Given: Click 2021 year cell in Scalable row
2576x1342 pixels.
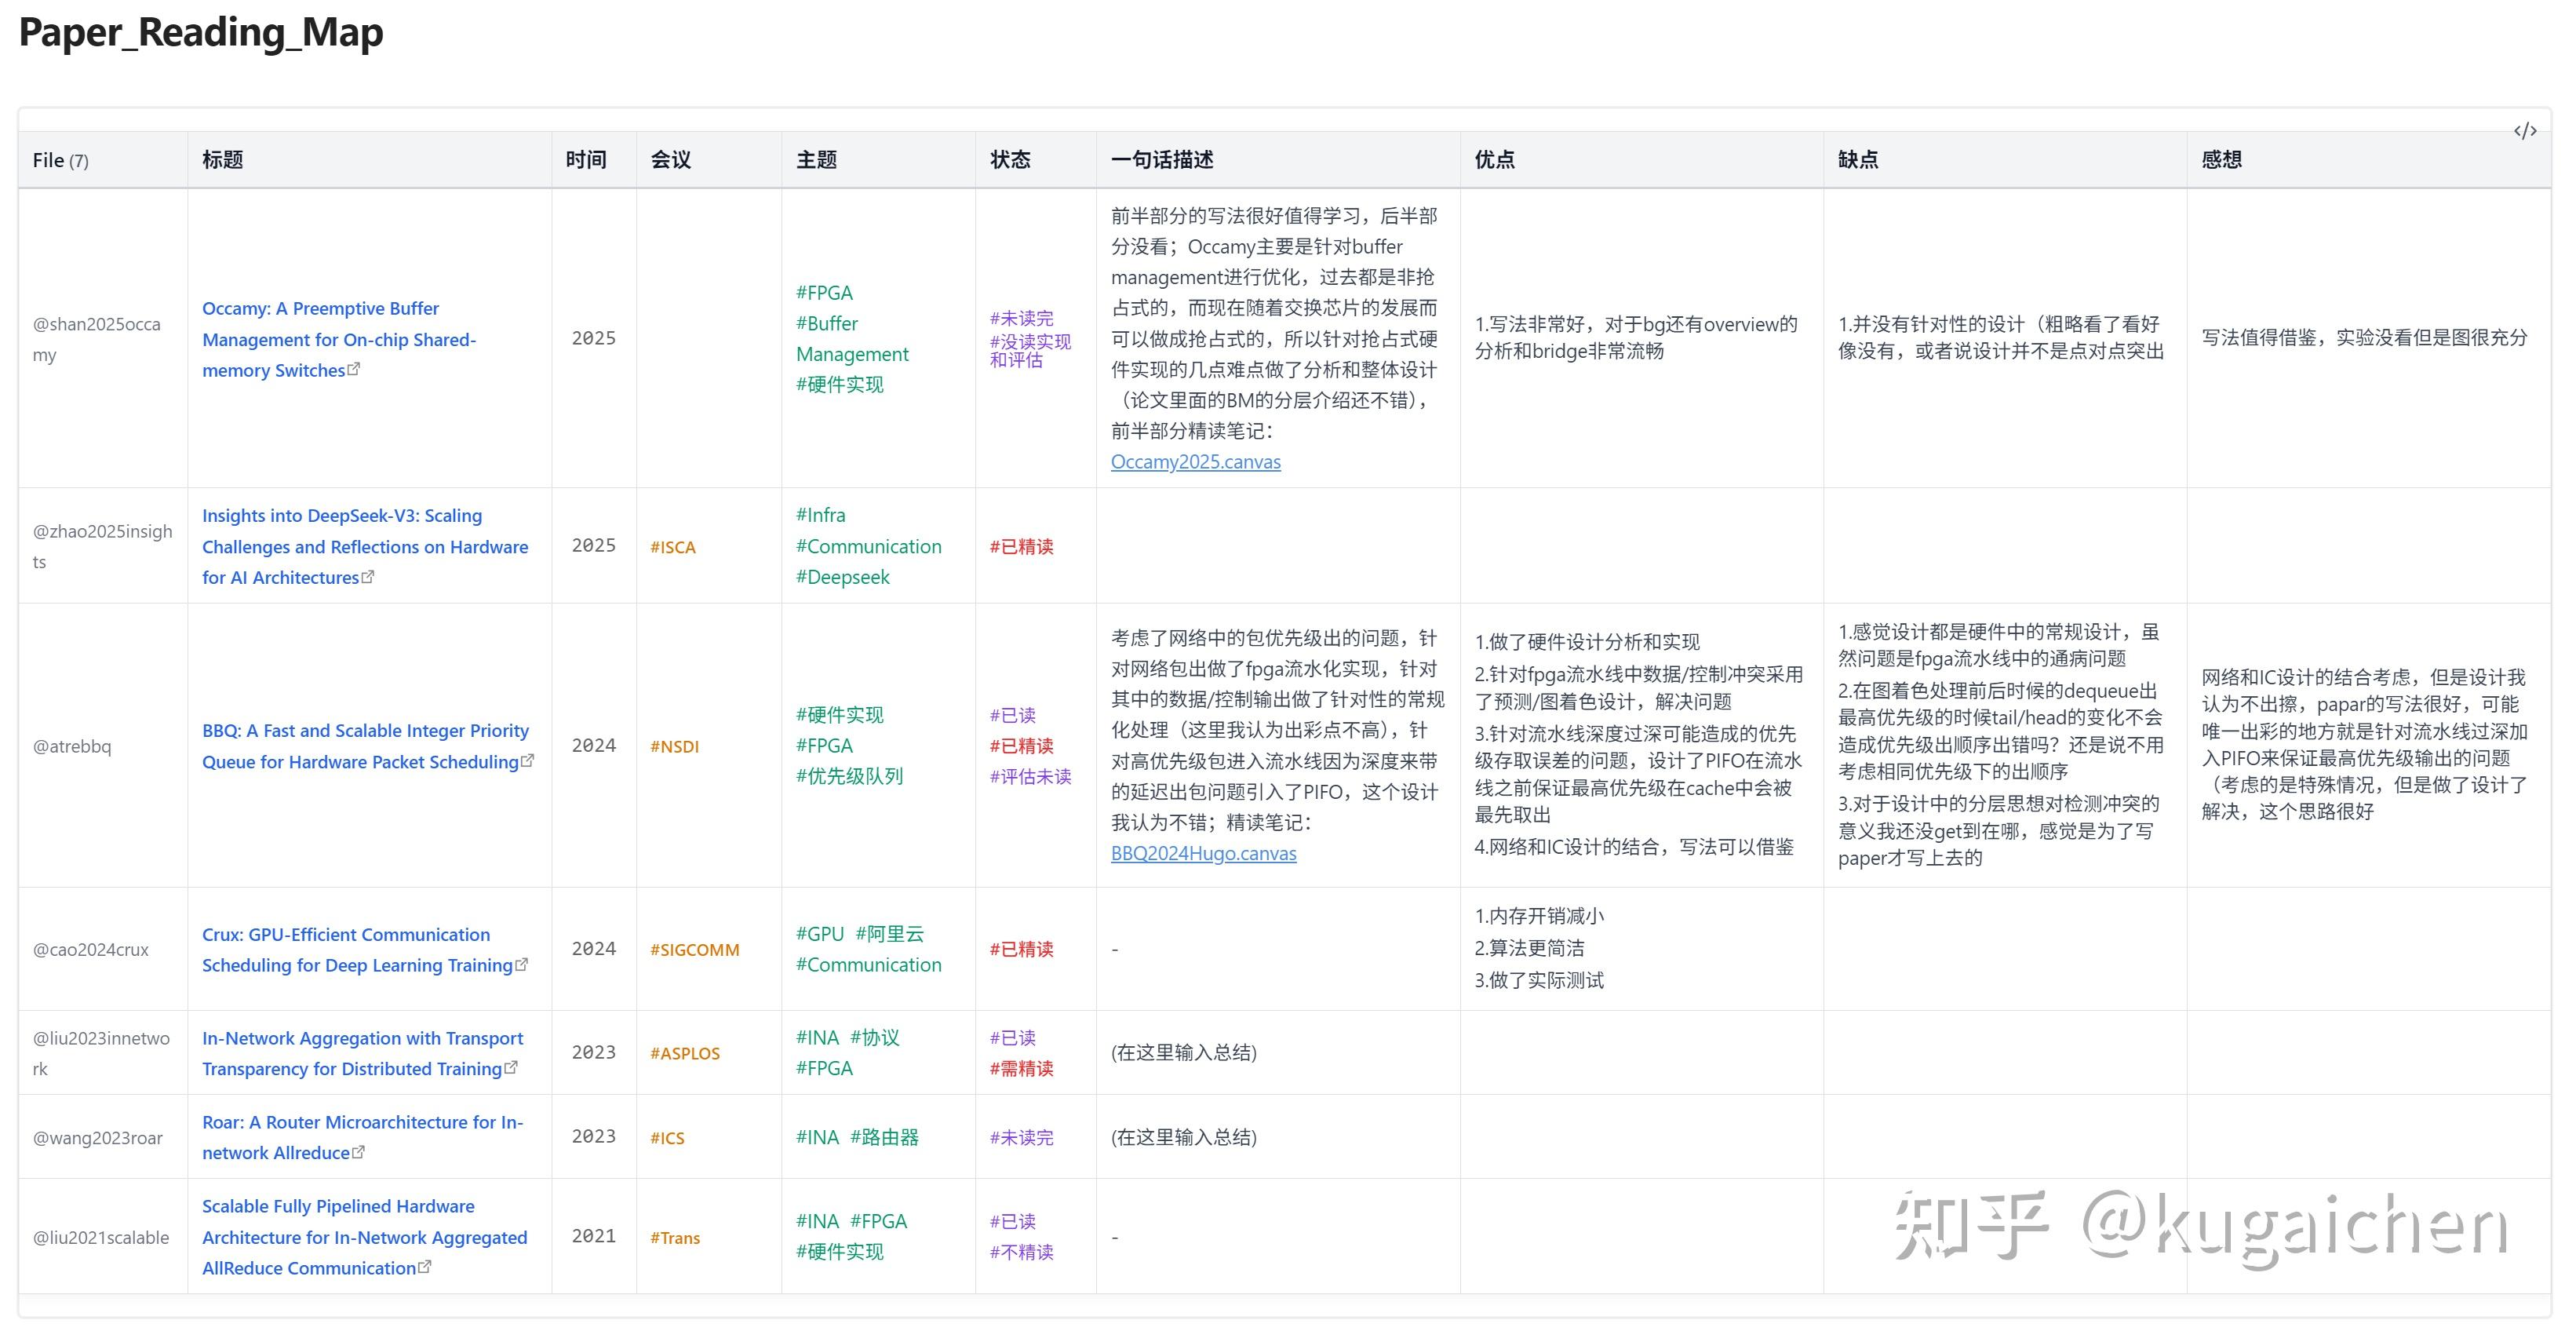Looking at the screenshot, I should [593, 1237].
